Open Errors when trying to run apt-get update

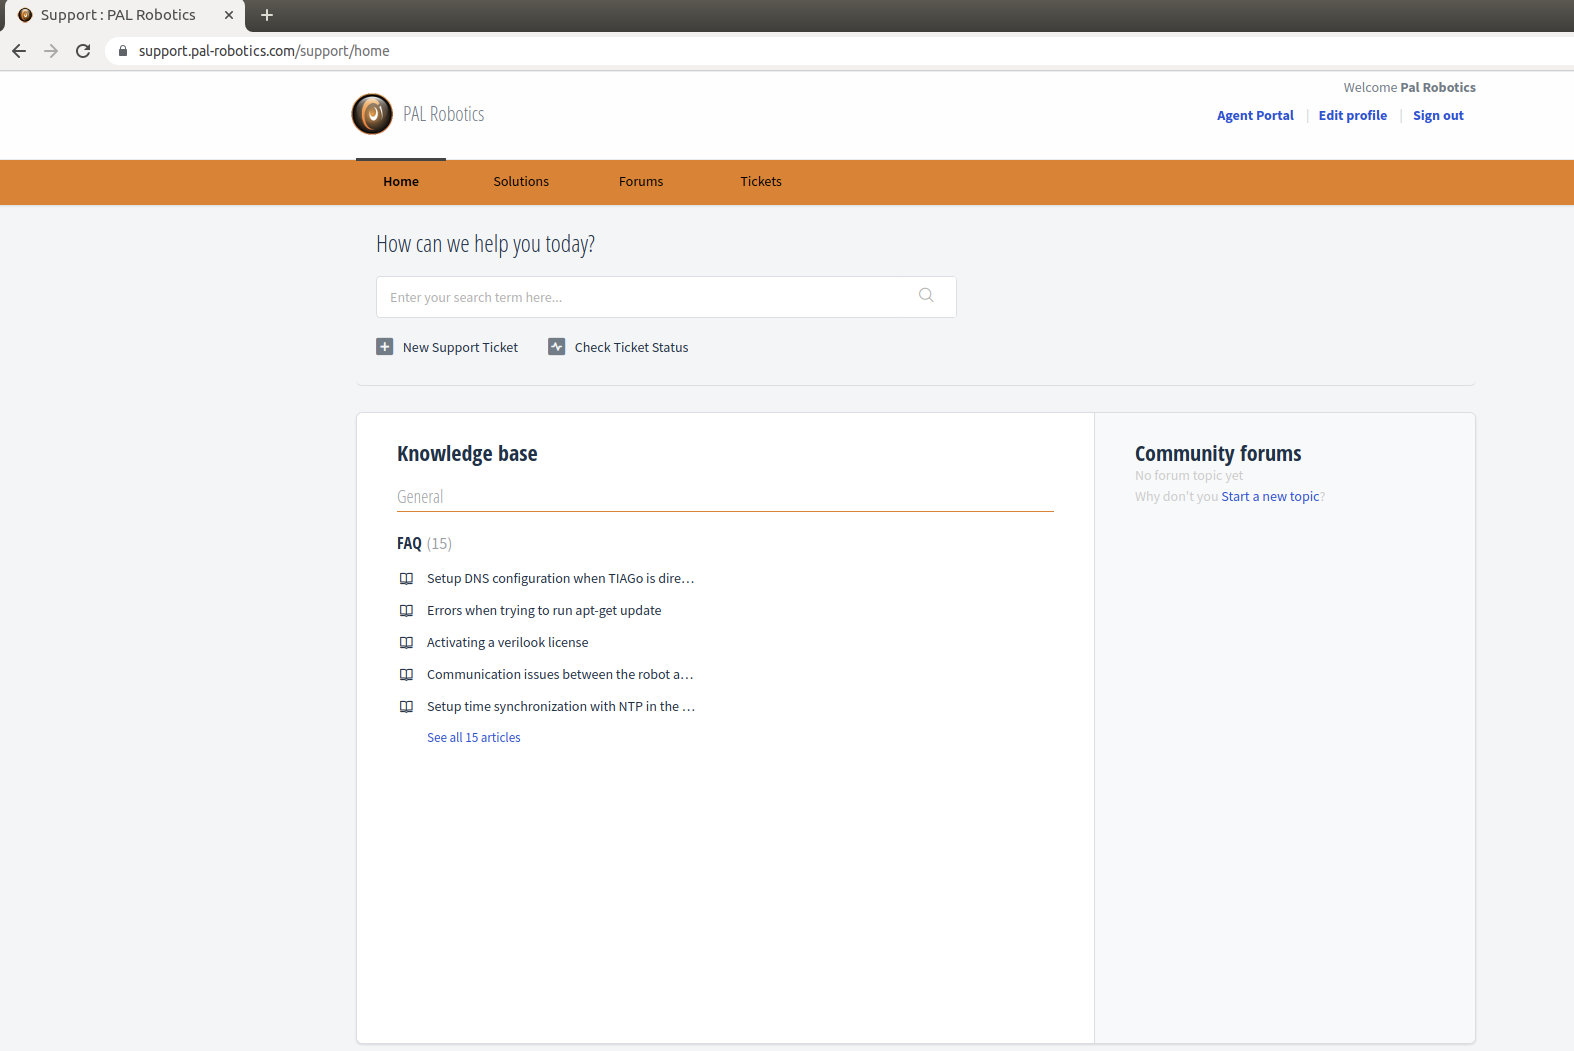click(544, 611)
